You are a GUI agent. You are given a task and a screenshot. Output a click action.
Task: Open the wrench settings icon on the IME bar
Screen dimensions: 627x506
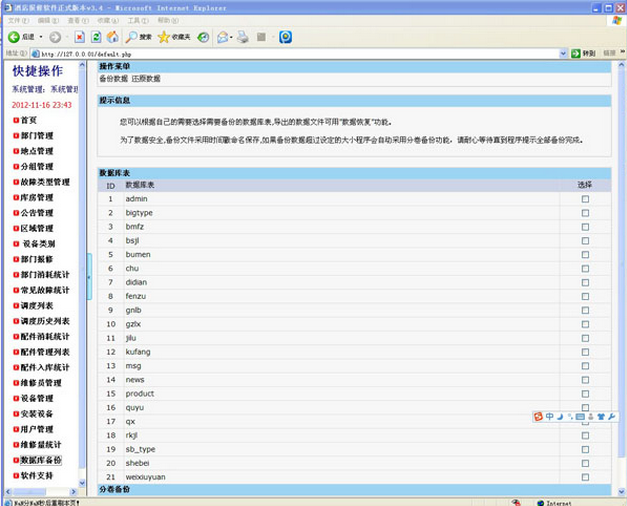coord(611,417)
